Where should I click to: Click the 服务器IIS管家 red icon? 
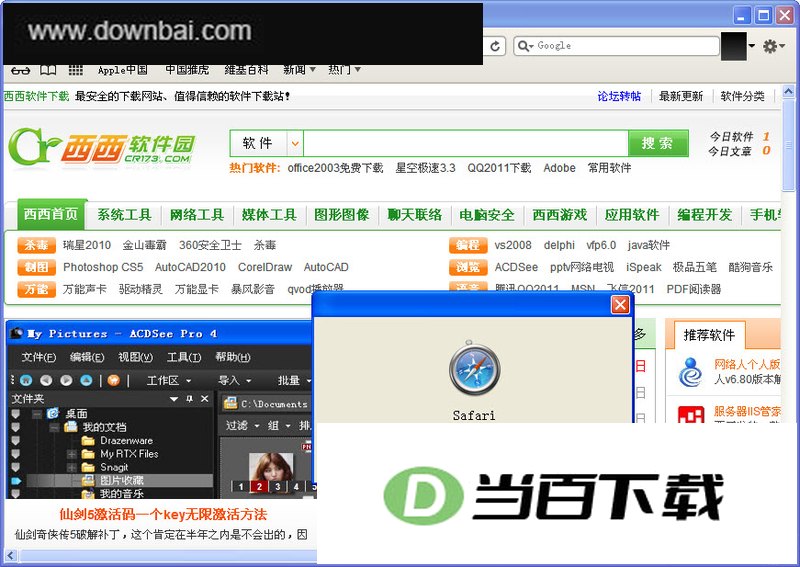(691, 414)
